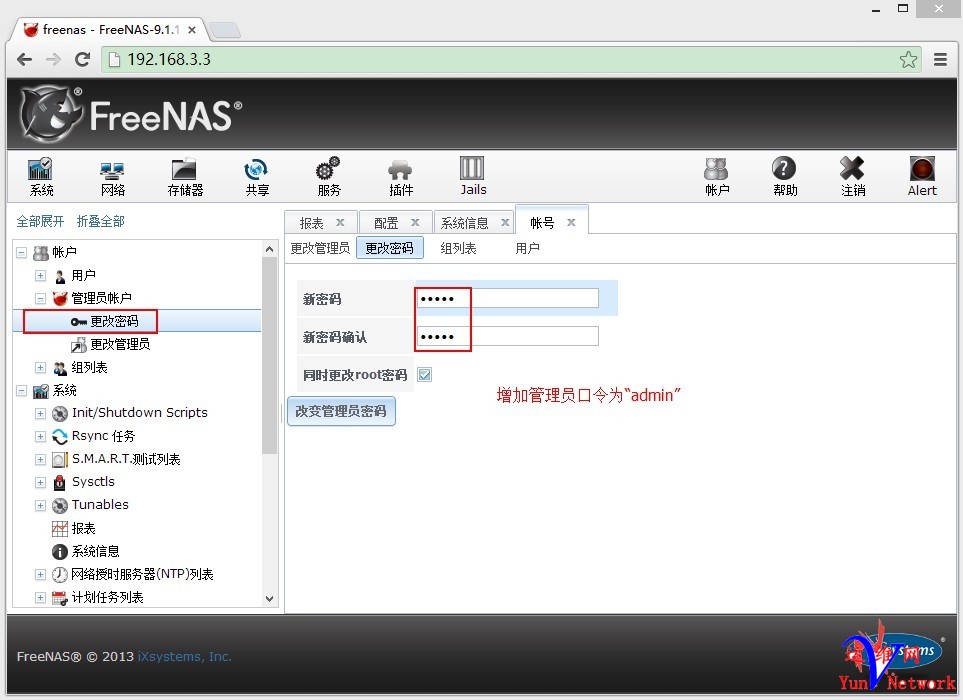963x700 pixels.
Task: Click the key icon beside 更改密码
Action: pyautogui.click(x=79, y=321)
